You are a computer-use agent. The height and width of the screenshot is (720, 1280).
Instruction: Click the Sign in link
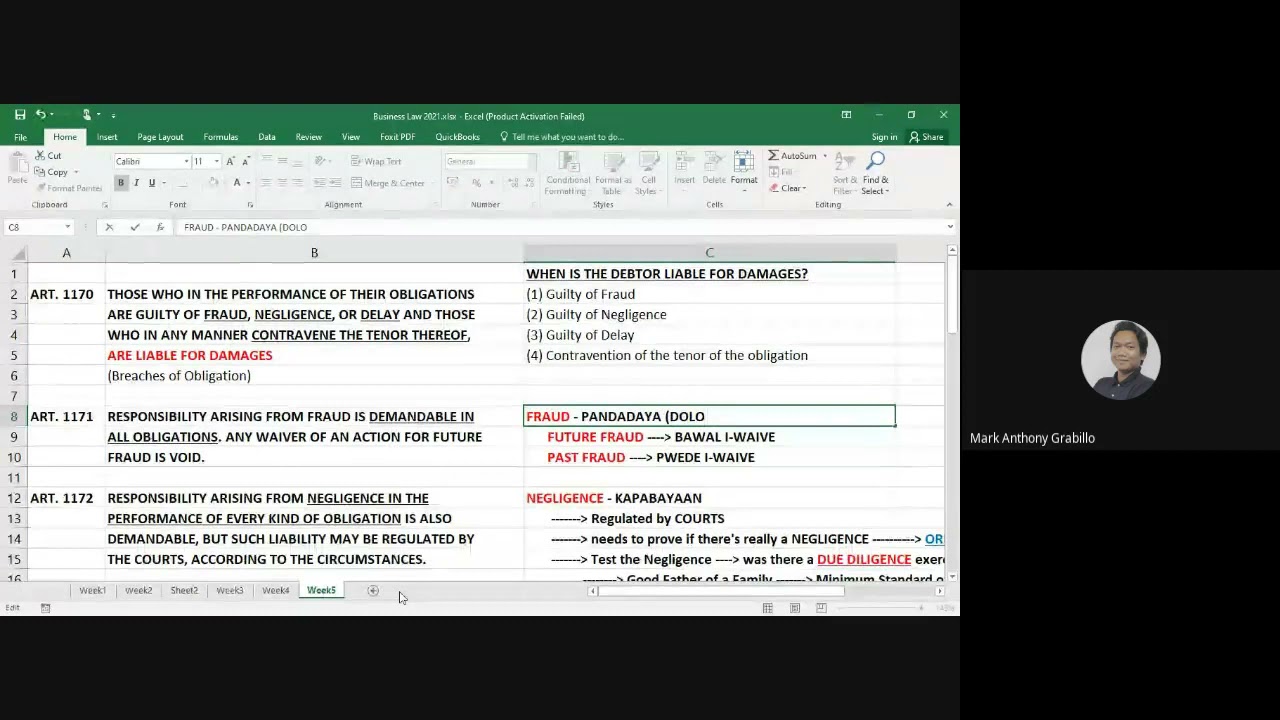click(x=884, y=137)
